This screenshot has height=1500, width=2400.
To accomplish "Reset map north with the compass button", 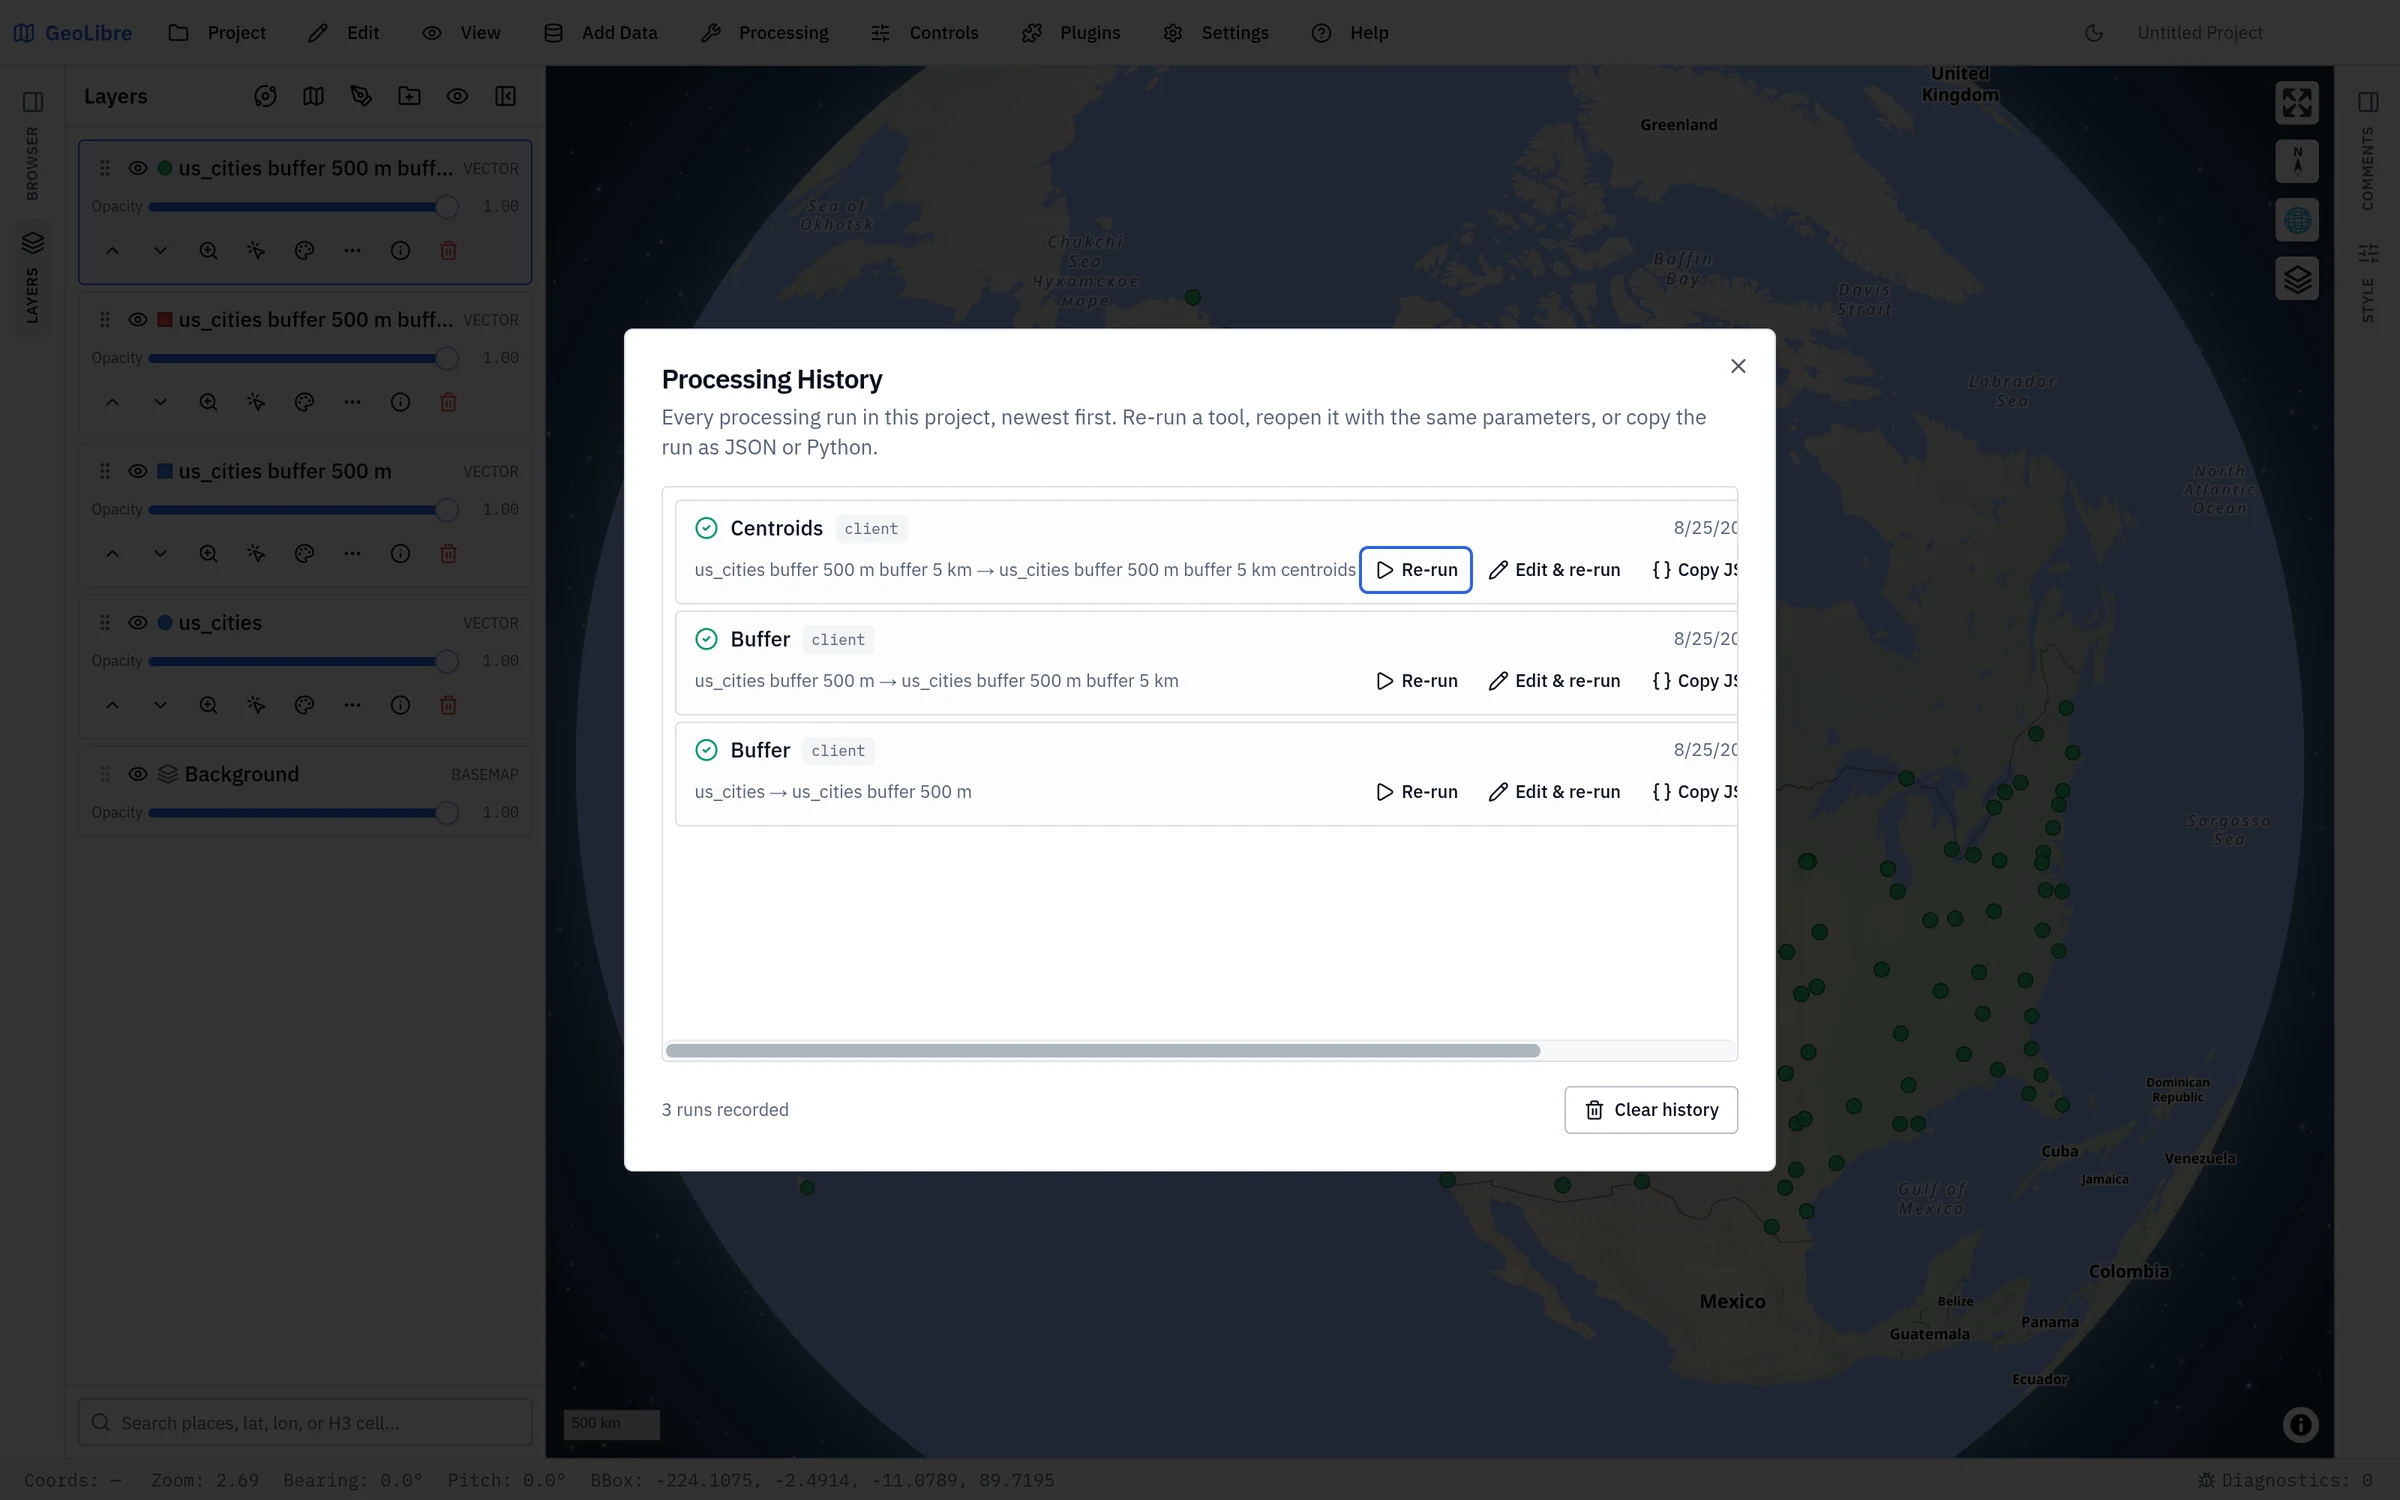I will [2297, 161].
